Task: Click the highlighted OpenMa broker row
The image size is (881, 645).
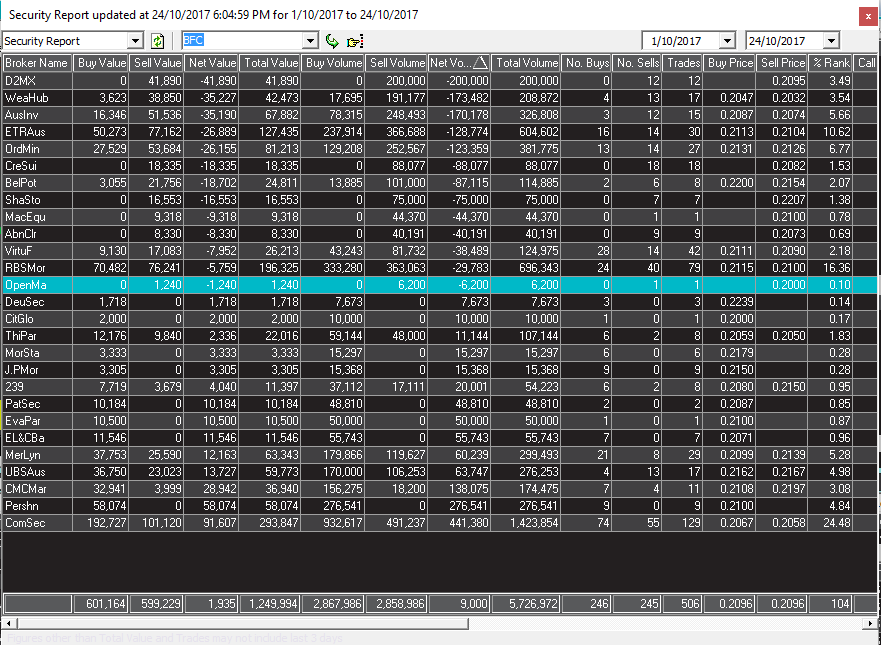Action: click(x=439, y=284)
